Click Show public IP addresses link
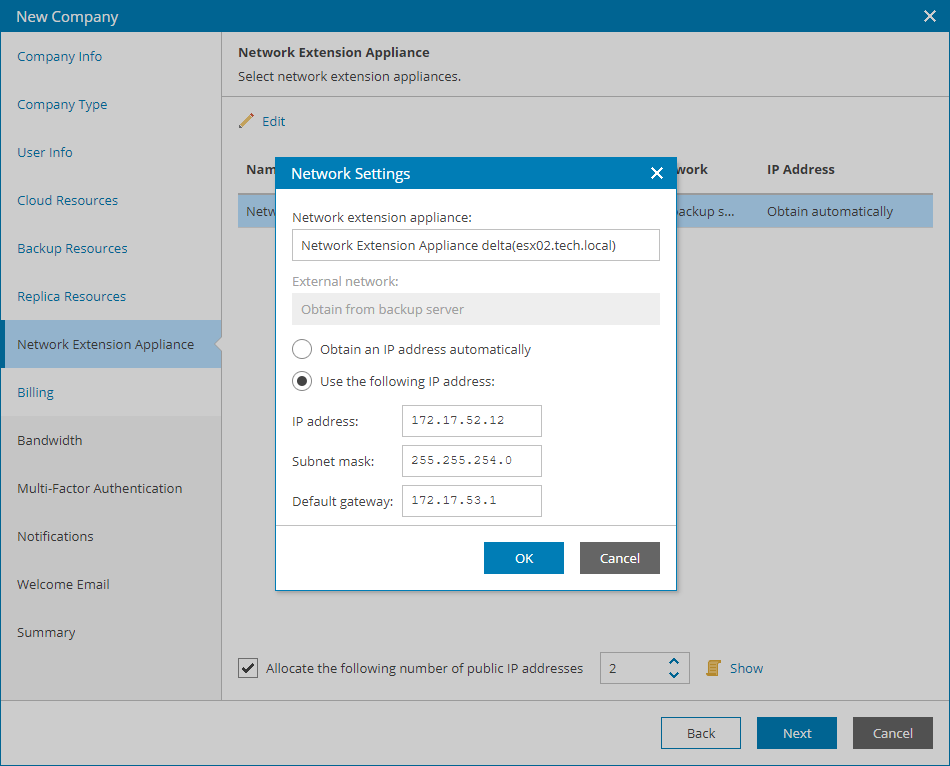 746,668
